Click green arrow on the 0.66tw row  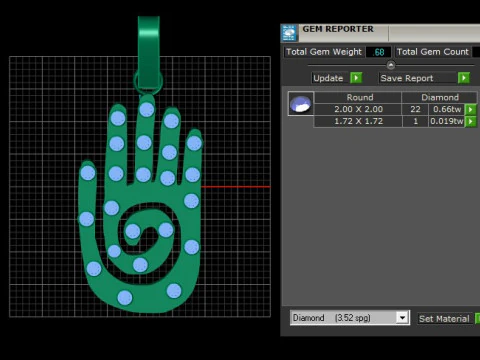(x=470, y=109)
